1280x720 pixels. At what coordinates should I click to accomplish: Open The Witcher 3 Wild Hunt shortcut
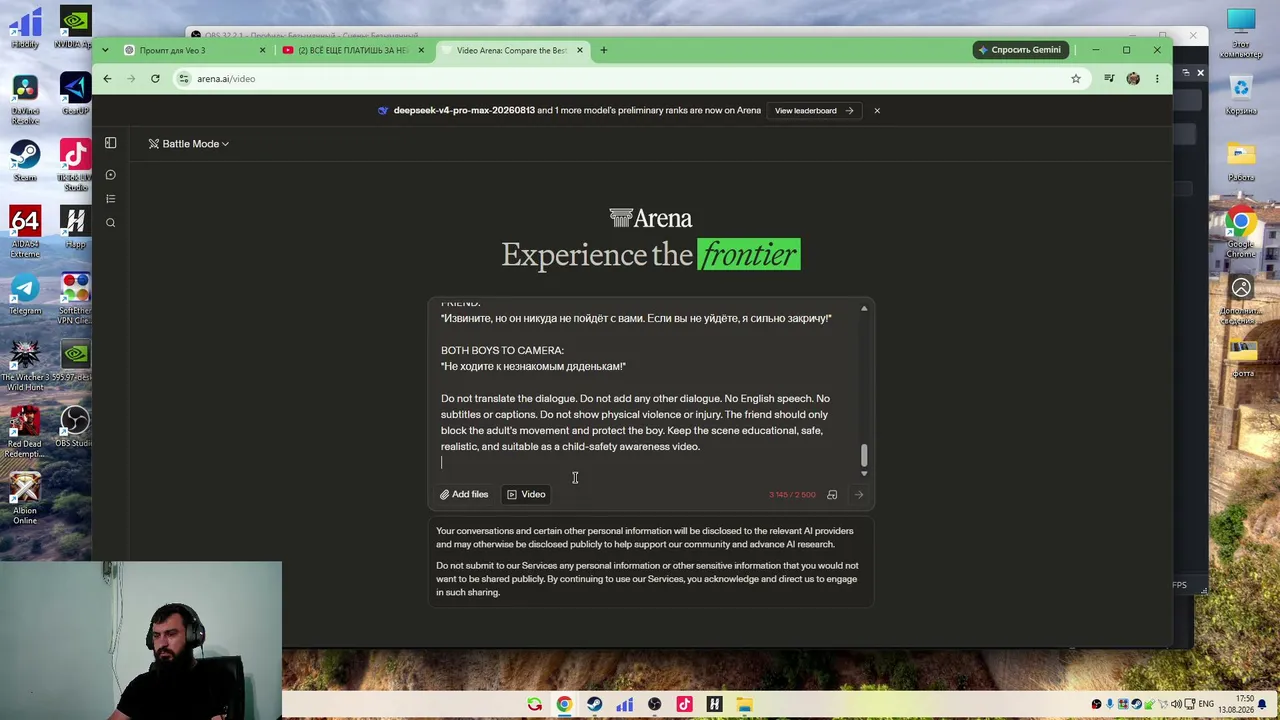tap(25, 365)
